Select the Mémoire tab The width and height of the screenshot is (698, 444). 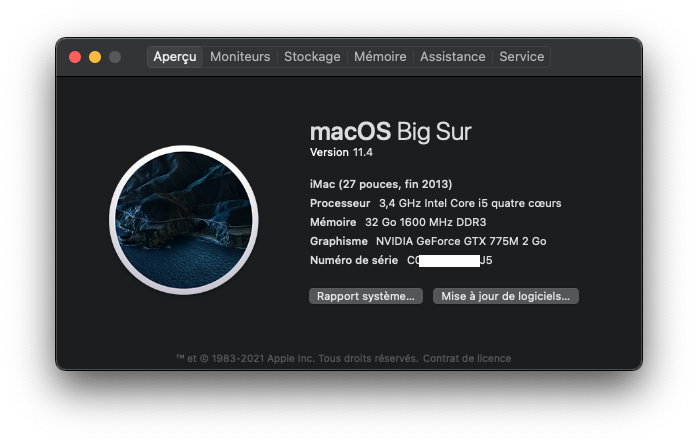coord(380,57)
